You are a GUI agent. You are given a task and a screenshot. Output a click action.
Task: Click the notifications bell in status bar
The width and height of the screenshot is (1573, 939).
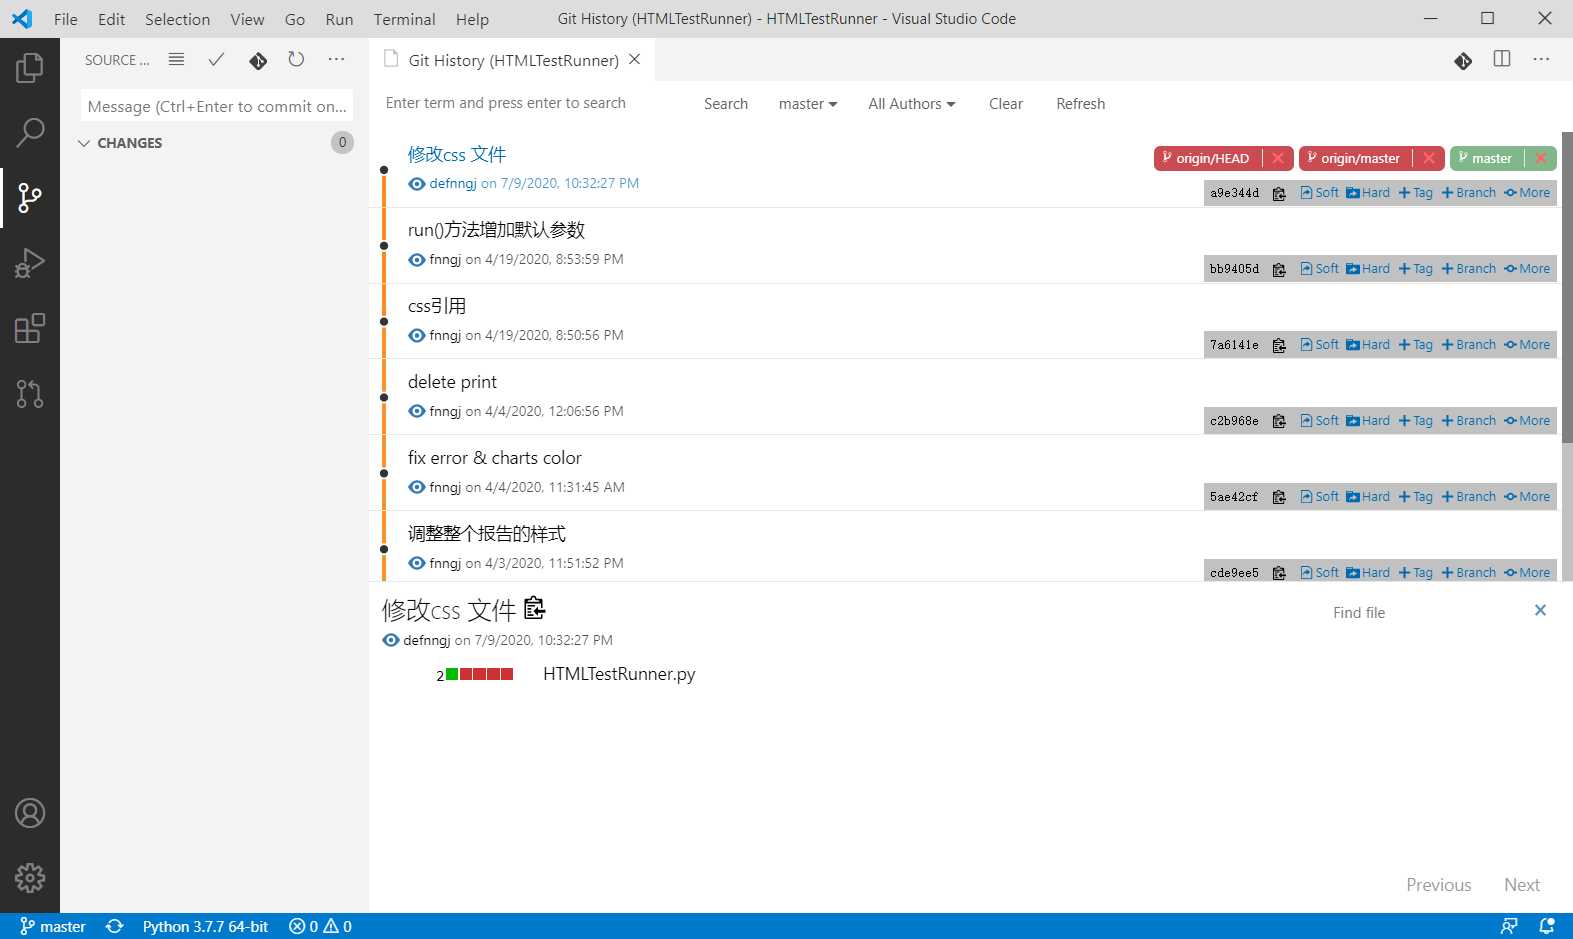point(1547,926)
